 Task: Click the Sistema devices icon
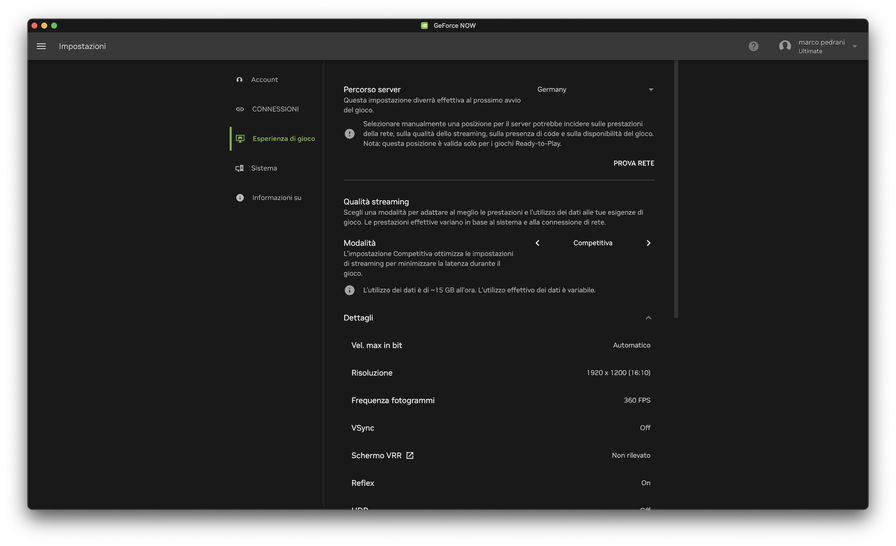click(x=240, y=168)
